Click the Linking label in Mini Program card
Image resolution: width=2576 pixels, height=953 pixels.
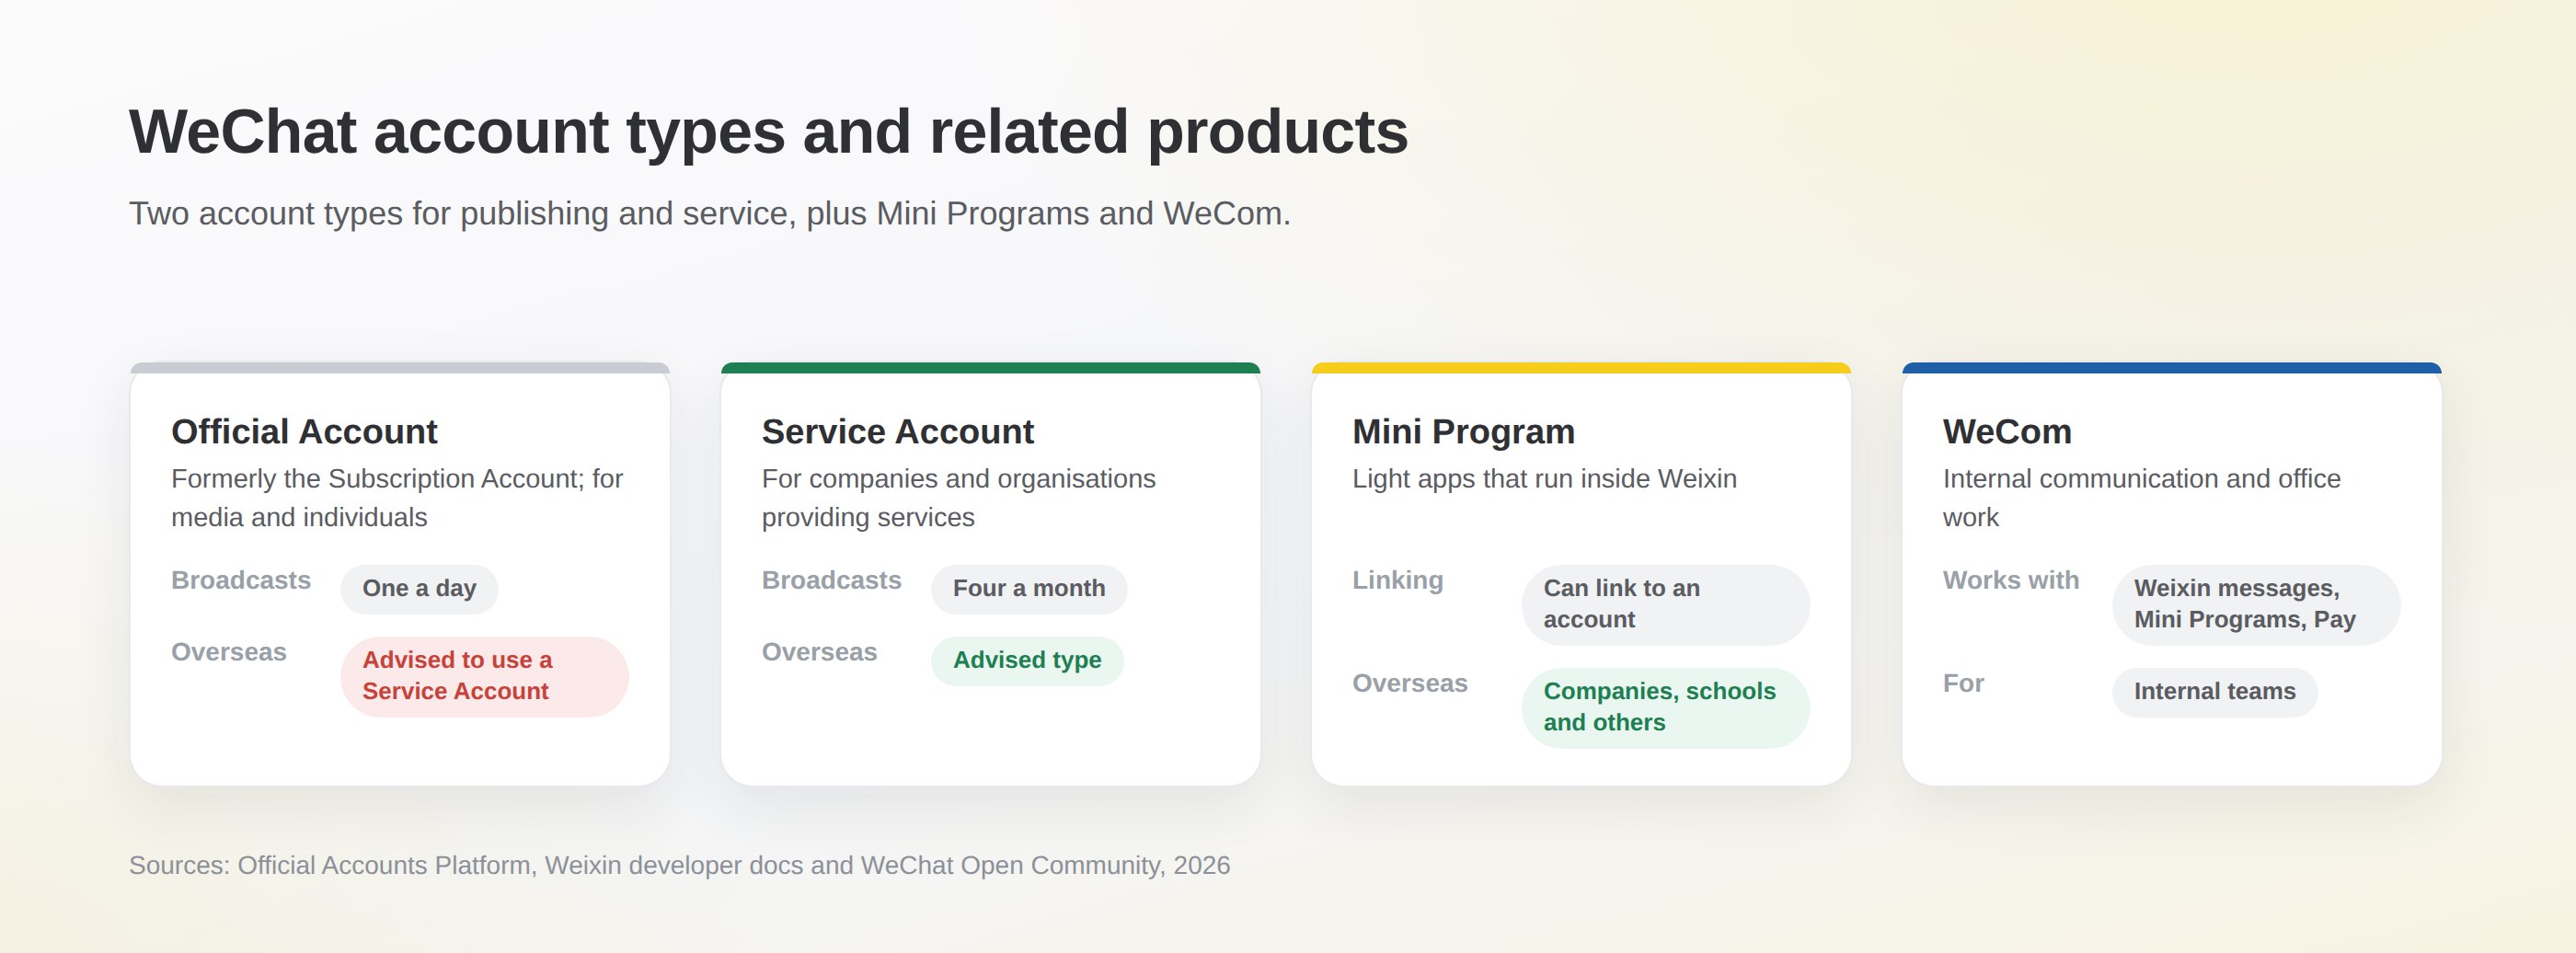pos(1398,580)
